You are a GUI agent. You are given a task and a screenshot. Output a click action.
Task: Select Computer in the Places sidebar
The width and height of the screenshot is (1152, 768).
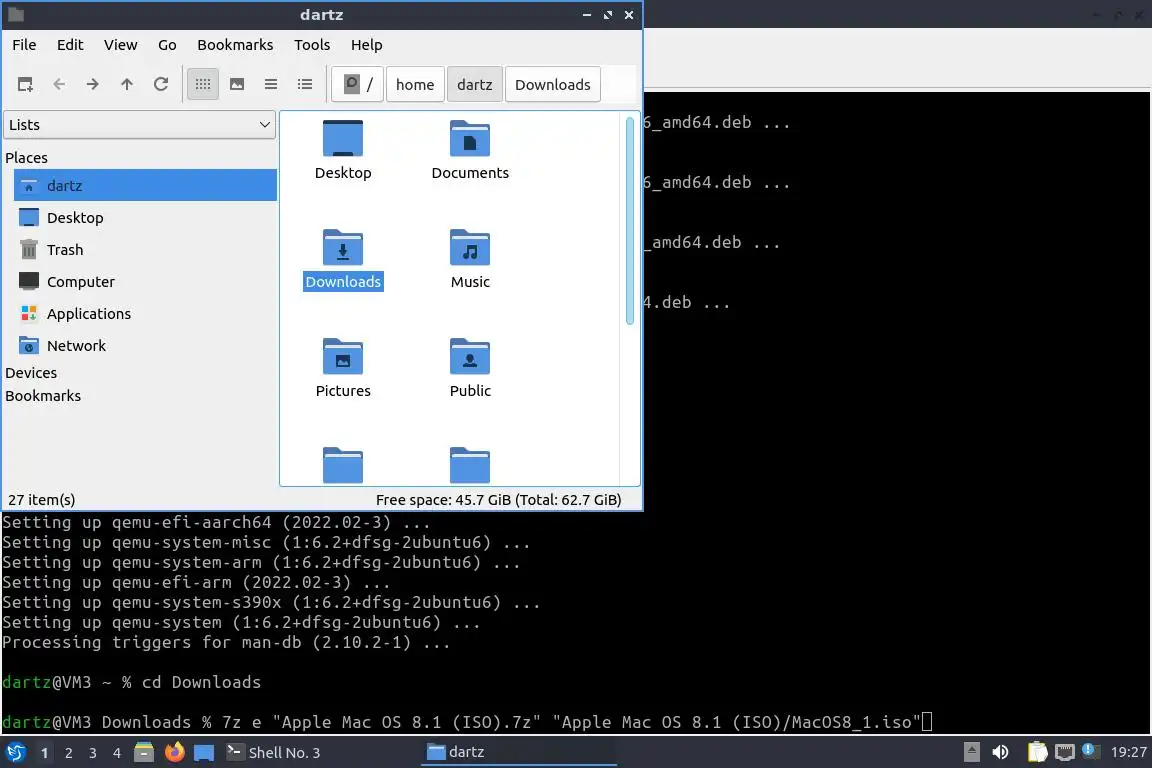[145, 281]
